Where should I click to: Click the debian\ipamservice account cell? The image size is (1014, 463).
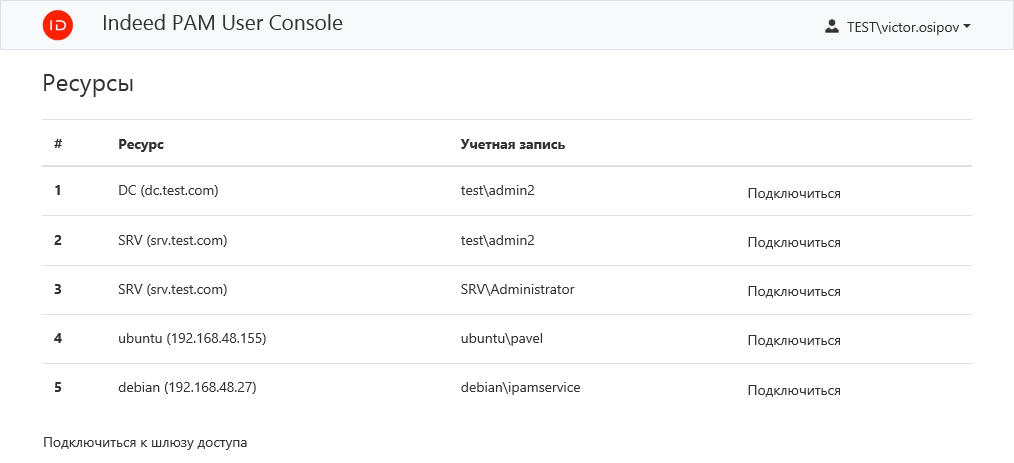(x=520, y=387)
